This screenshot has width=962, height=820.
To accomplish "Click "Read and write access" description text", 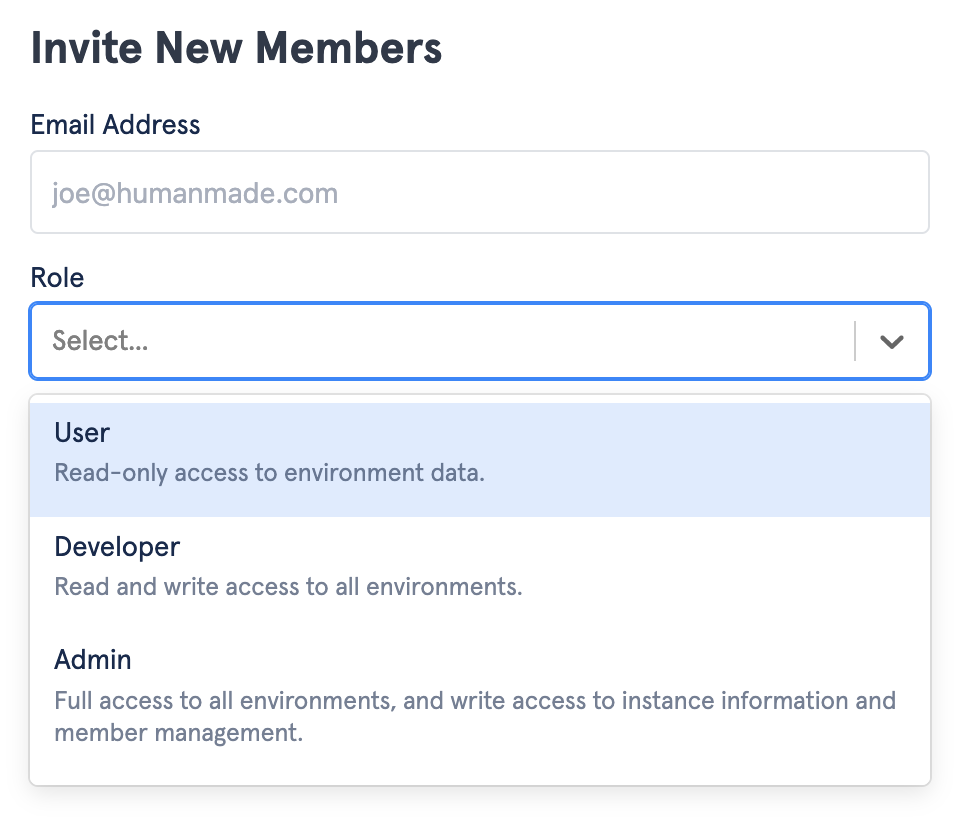I will click(288, 586).
